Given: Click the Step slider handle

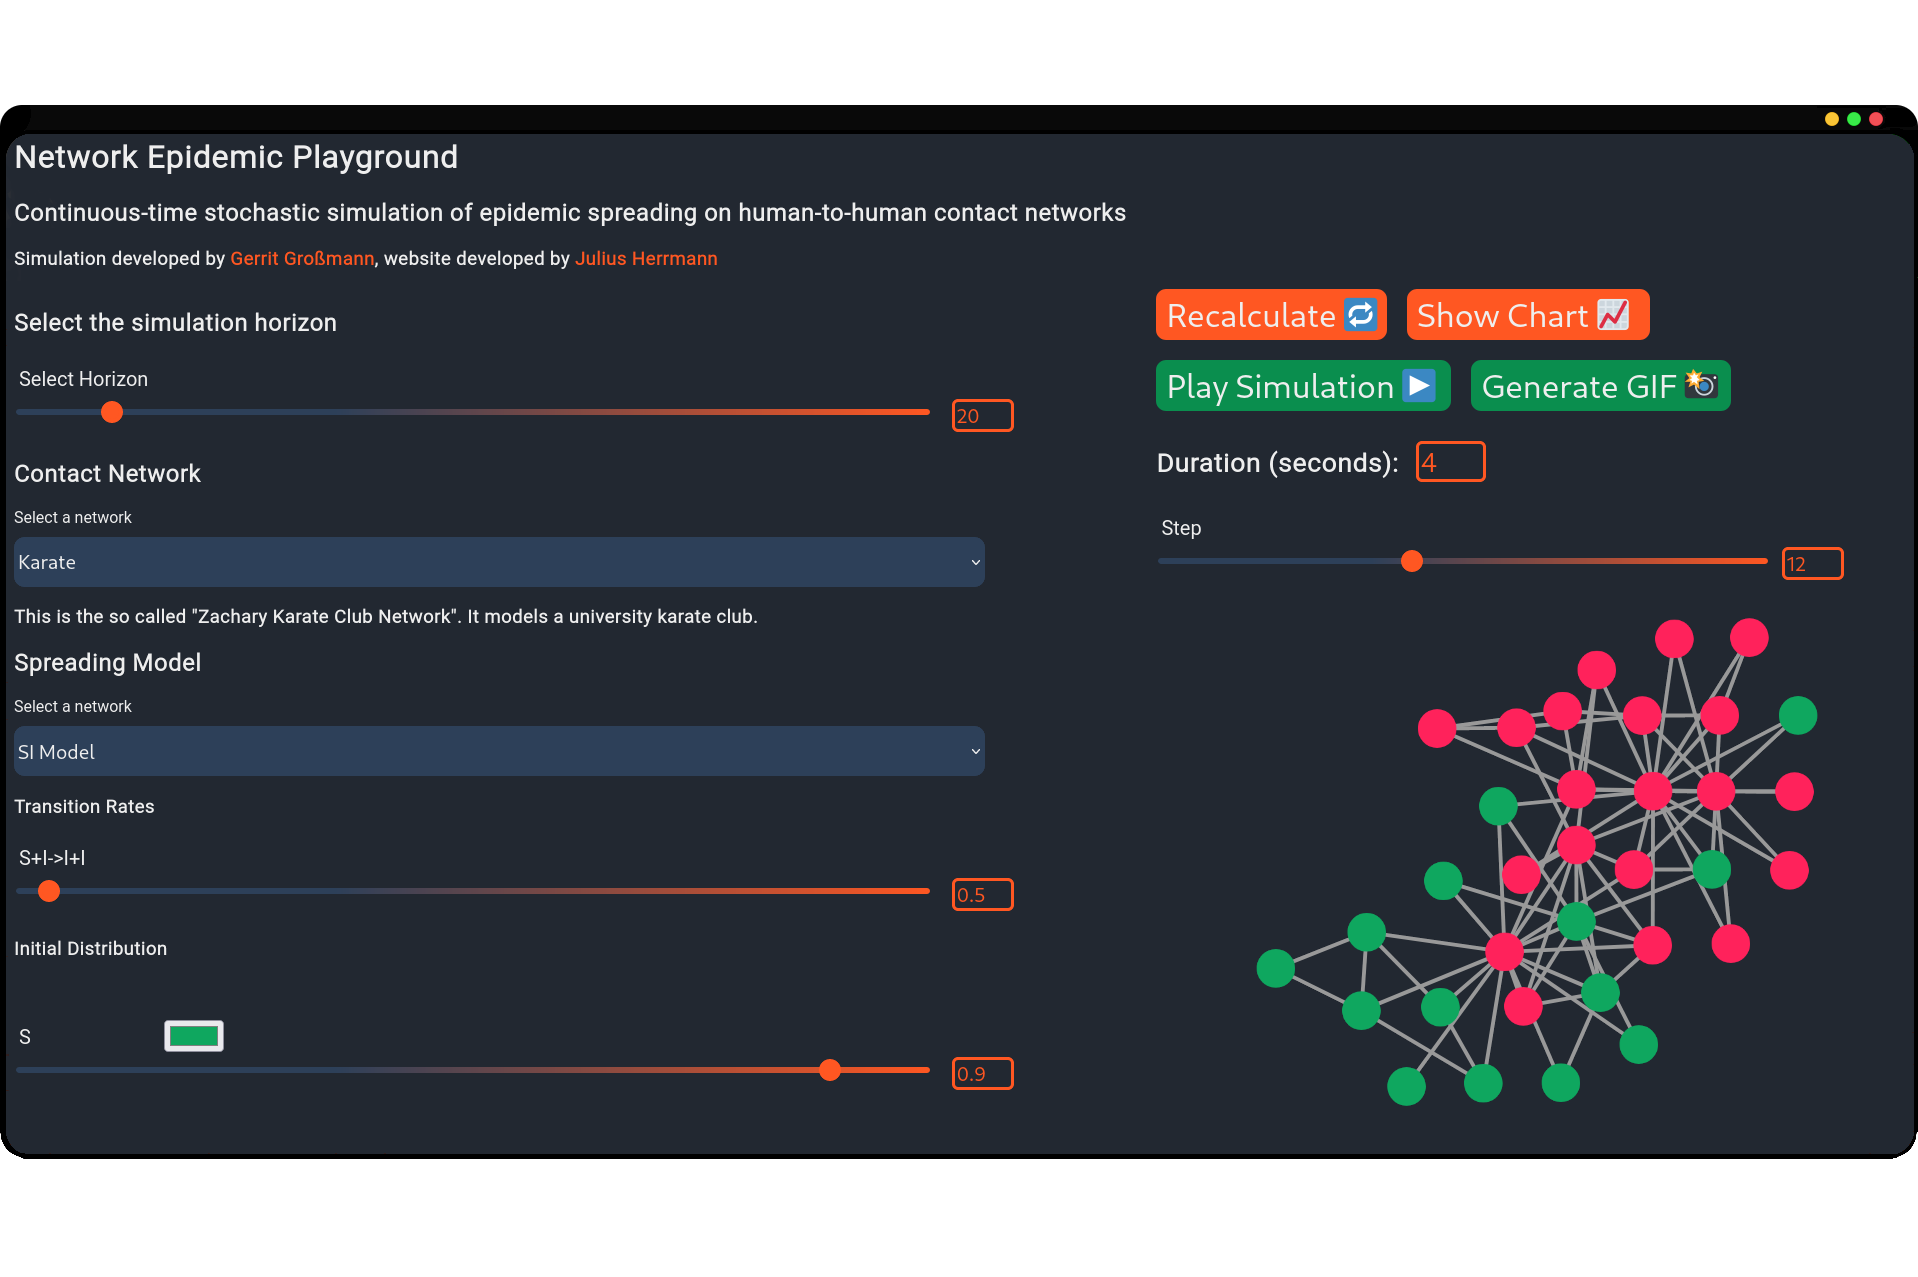Looking at the screenshot, I should click(x=1412, y=561).
